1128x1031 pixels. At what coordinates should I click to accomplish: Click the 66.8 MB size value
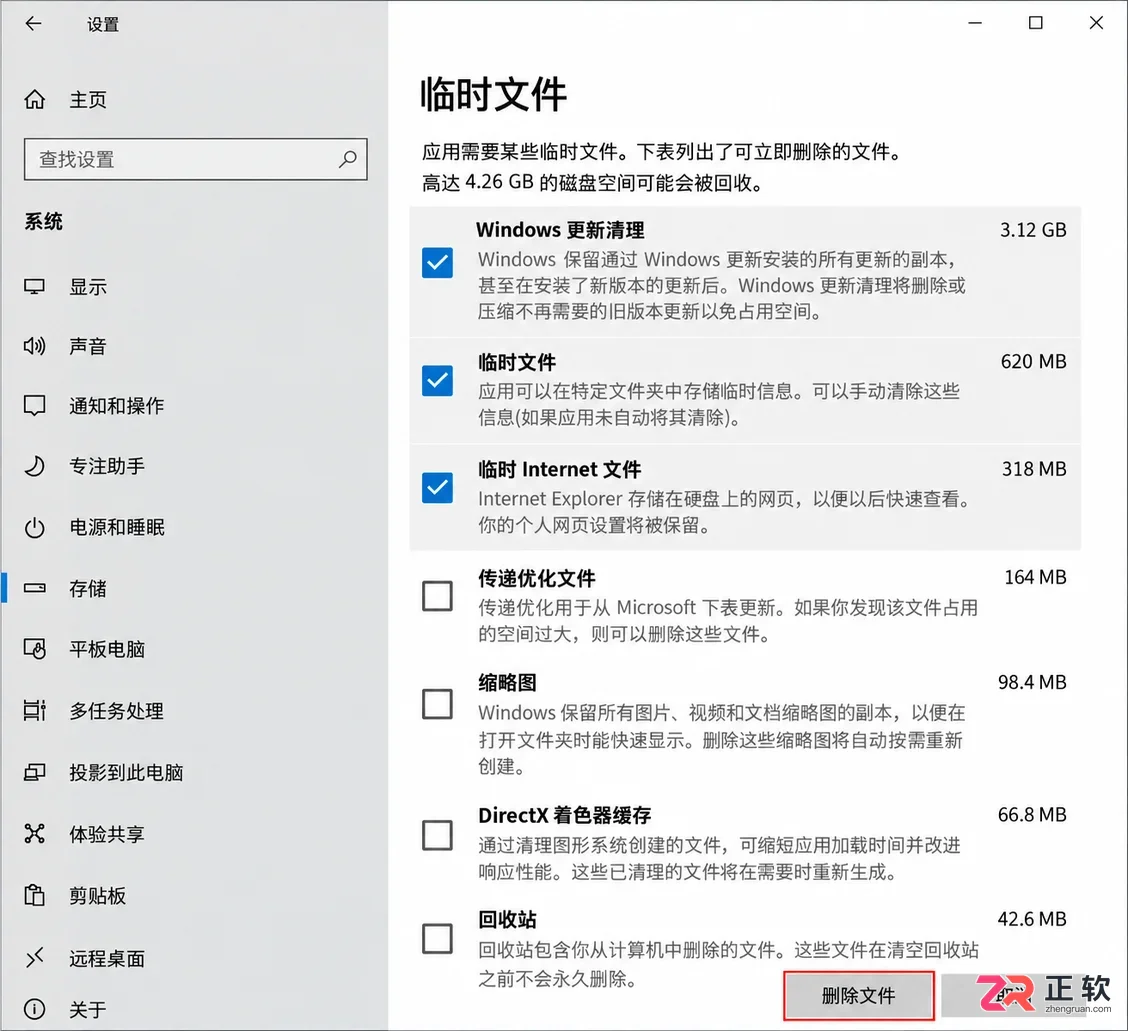click(x=1032, y=814)
